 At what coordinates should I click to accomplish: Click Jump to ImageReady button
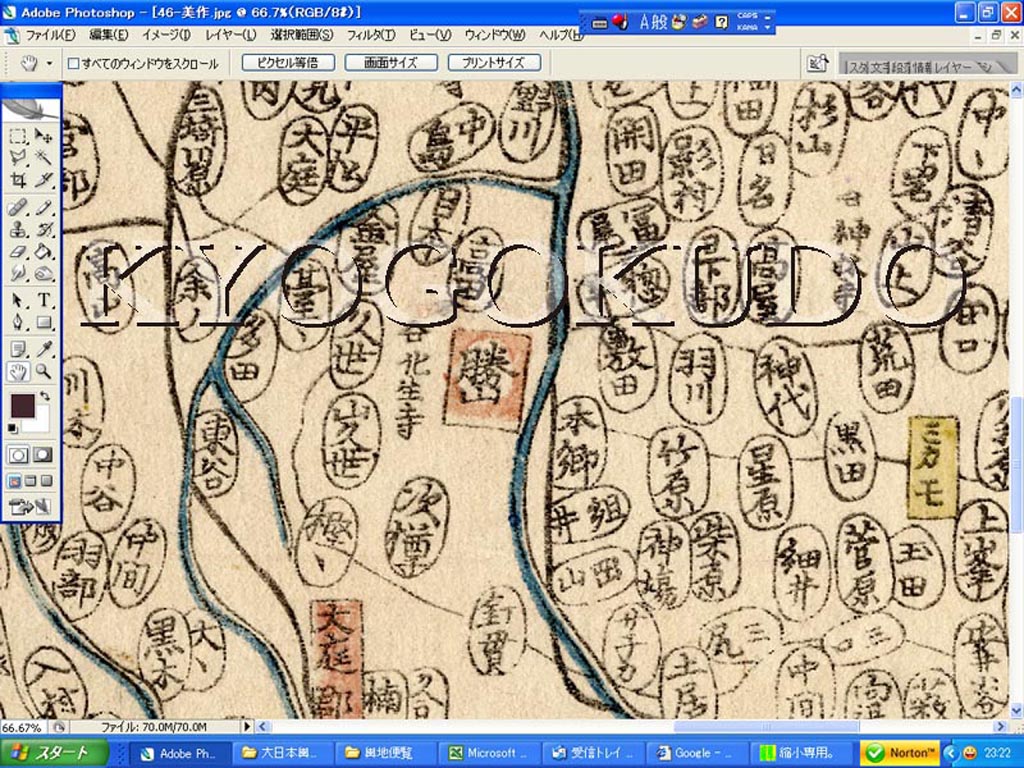31,506
